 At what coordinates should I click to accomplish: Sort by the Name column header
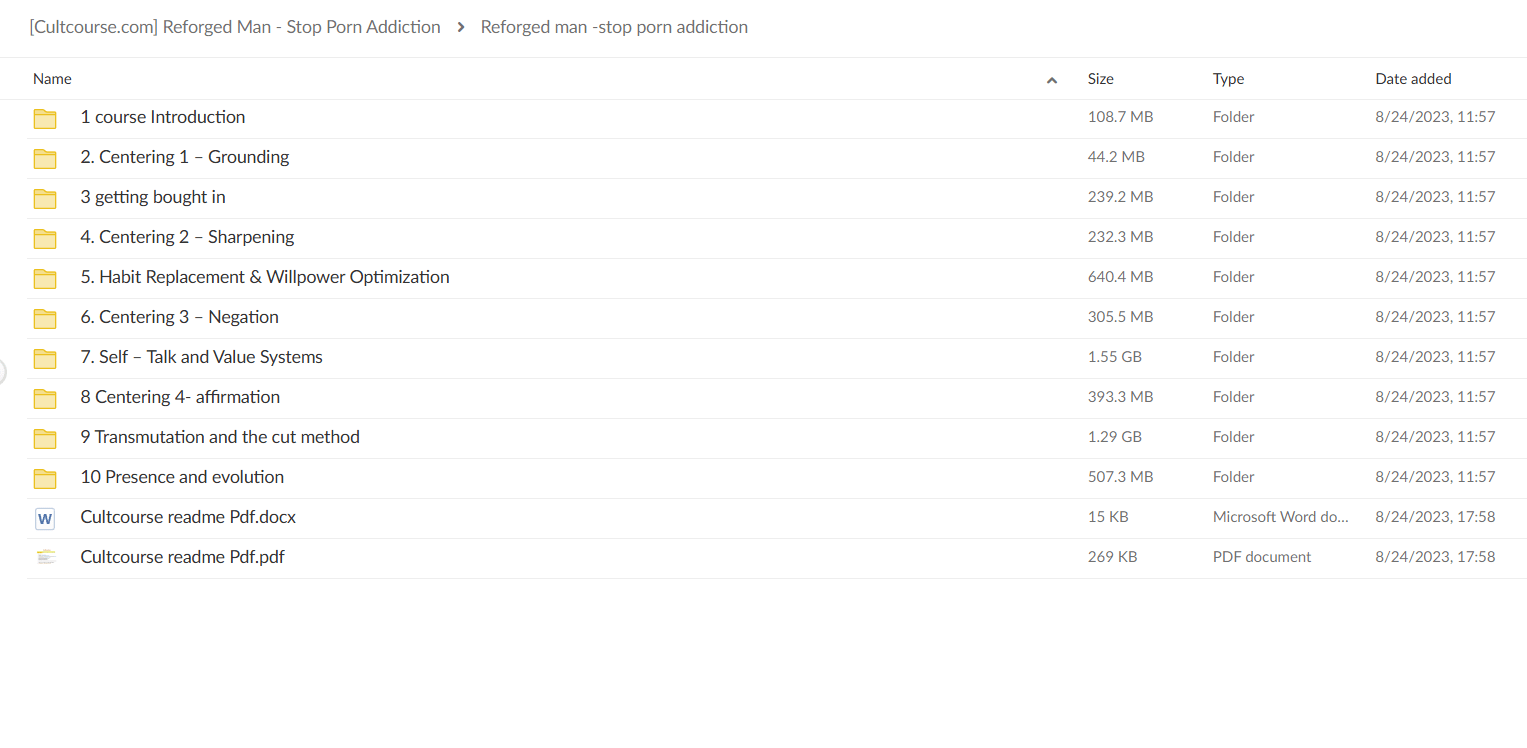(52, 79)
